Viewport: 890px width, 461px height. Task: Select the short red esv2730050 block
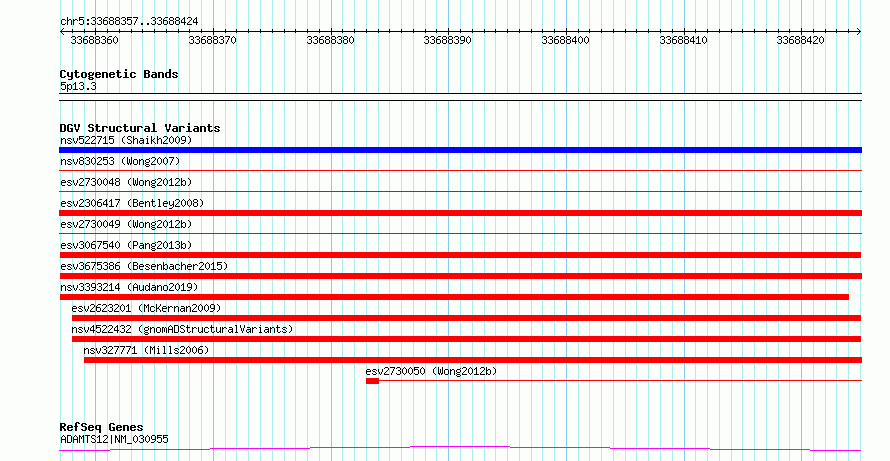[372, 381]
